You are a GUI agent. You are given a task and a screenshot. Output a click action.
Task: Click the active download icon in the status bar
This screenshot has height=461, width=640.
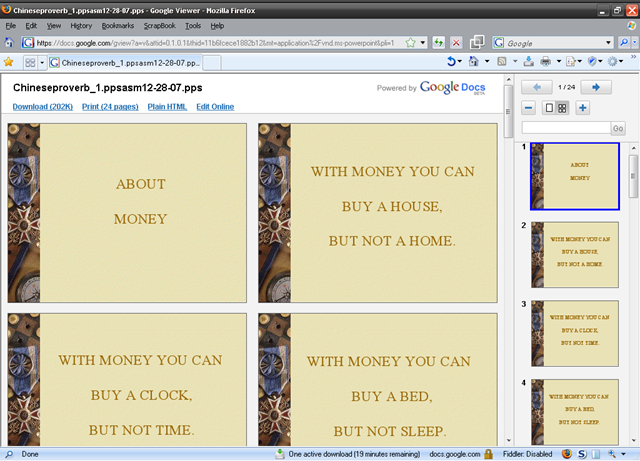click(280, 454)
